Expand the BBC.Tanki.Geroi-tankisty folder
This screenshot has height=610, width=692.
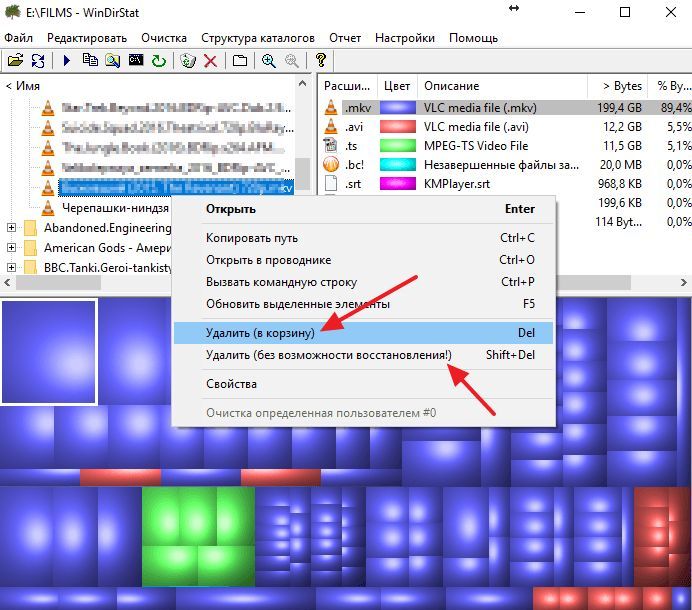click(x=11, y=267)
